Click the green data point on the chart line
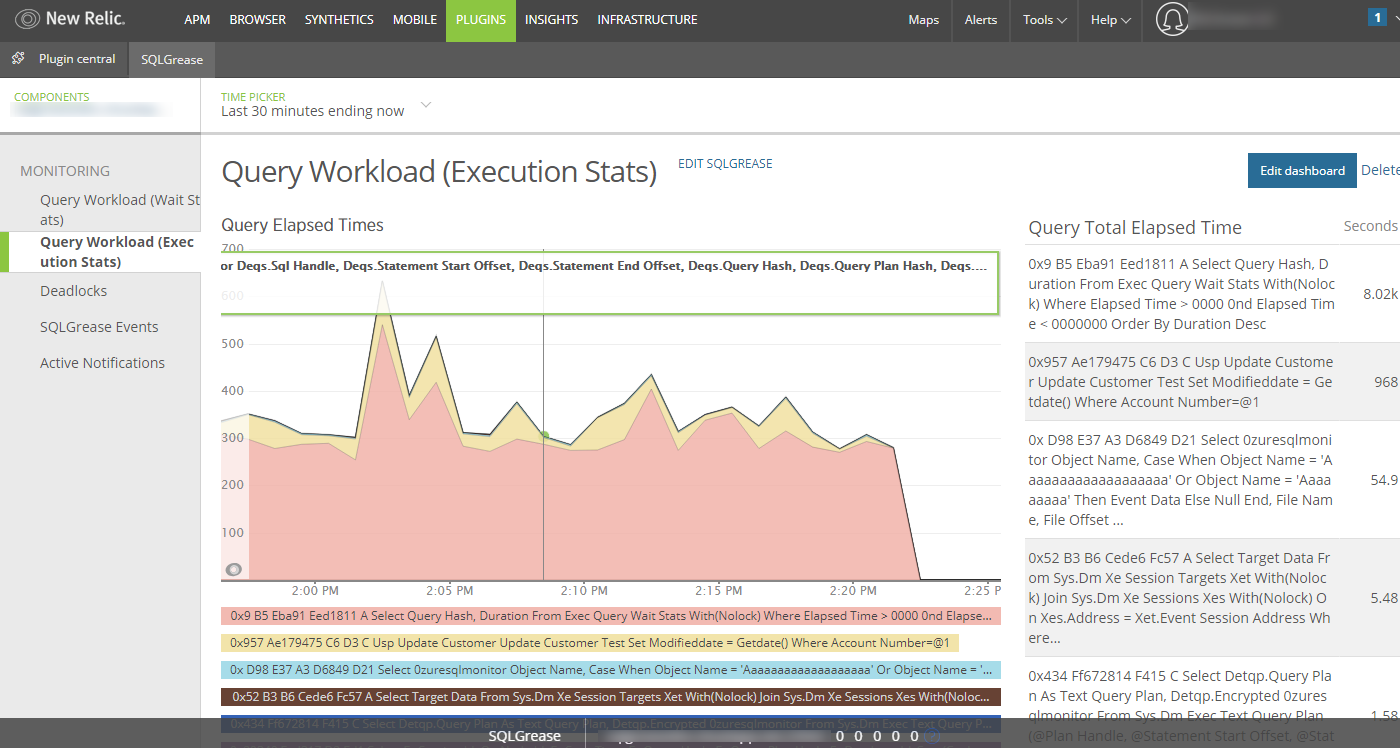1400x748 pixels. point(544,434)
